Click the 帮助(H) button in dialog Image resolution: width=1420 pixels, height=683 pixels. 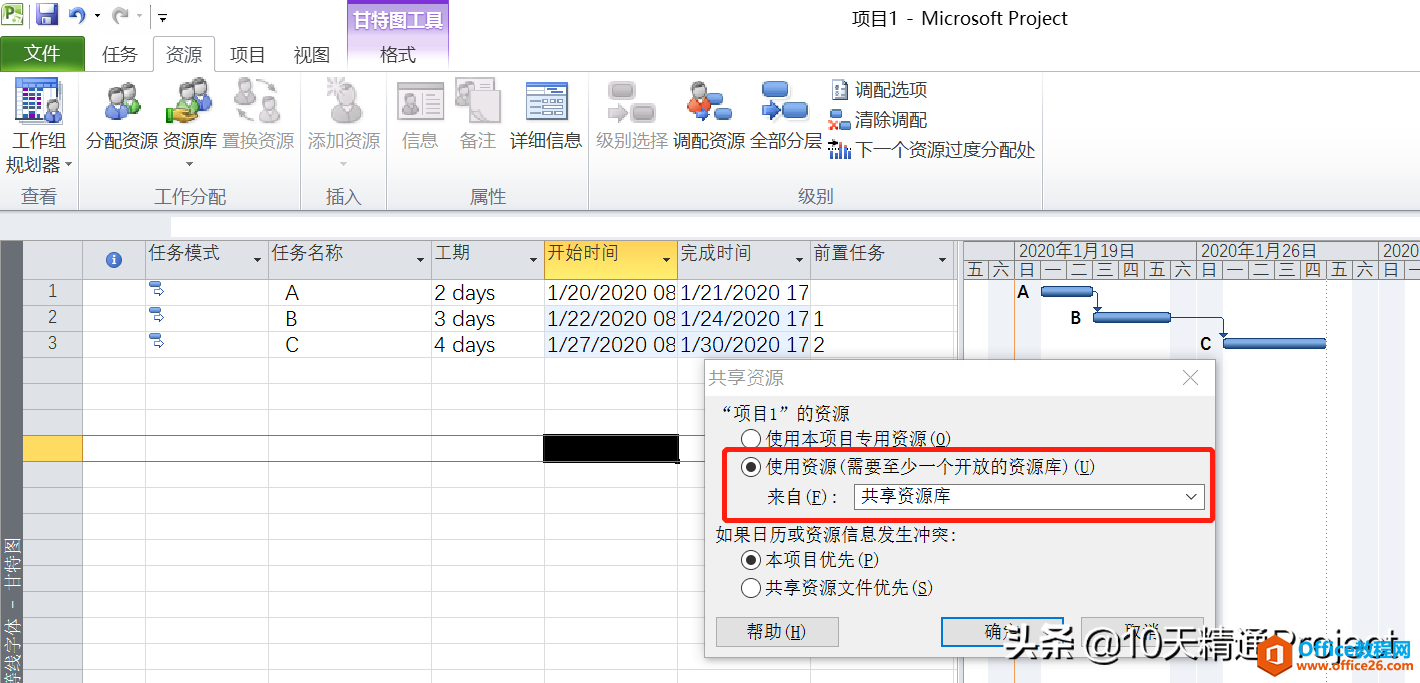(777, 632)
